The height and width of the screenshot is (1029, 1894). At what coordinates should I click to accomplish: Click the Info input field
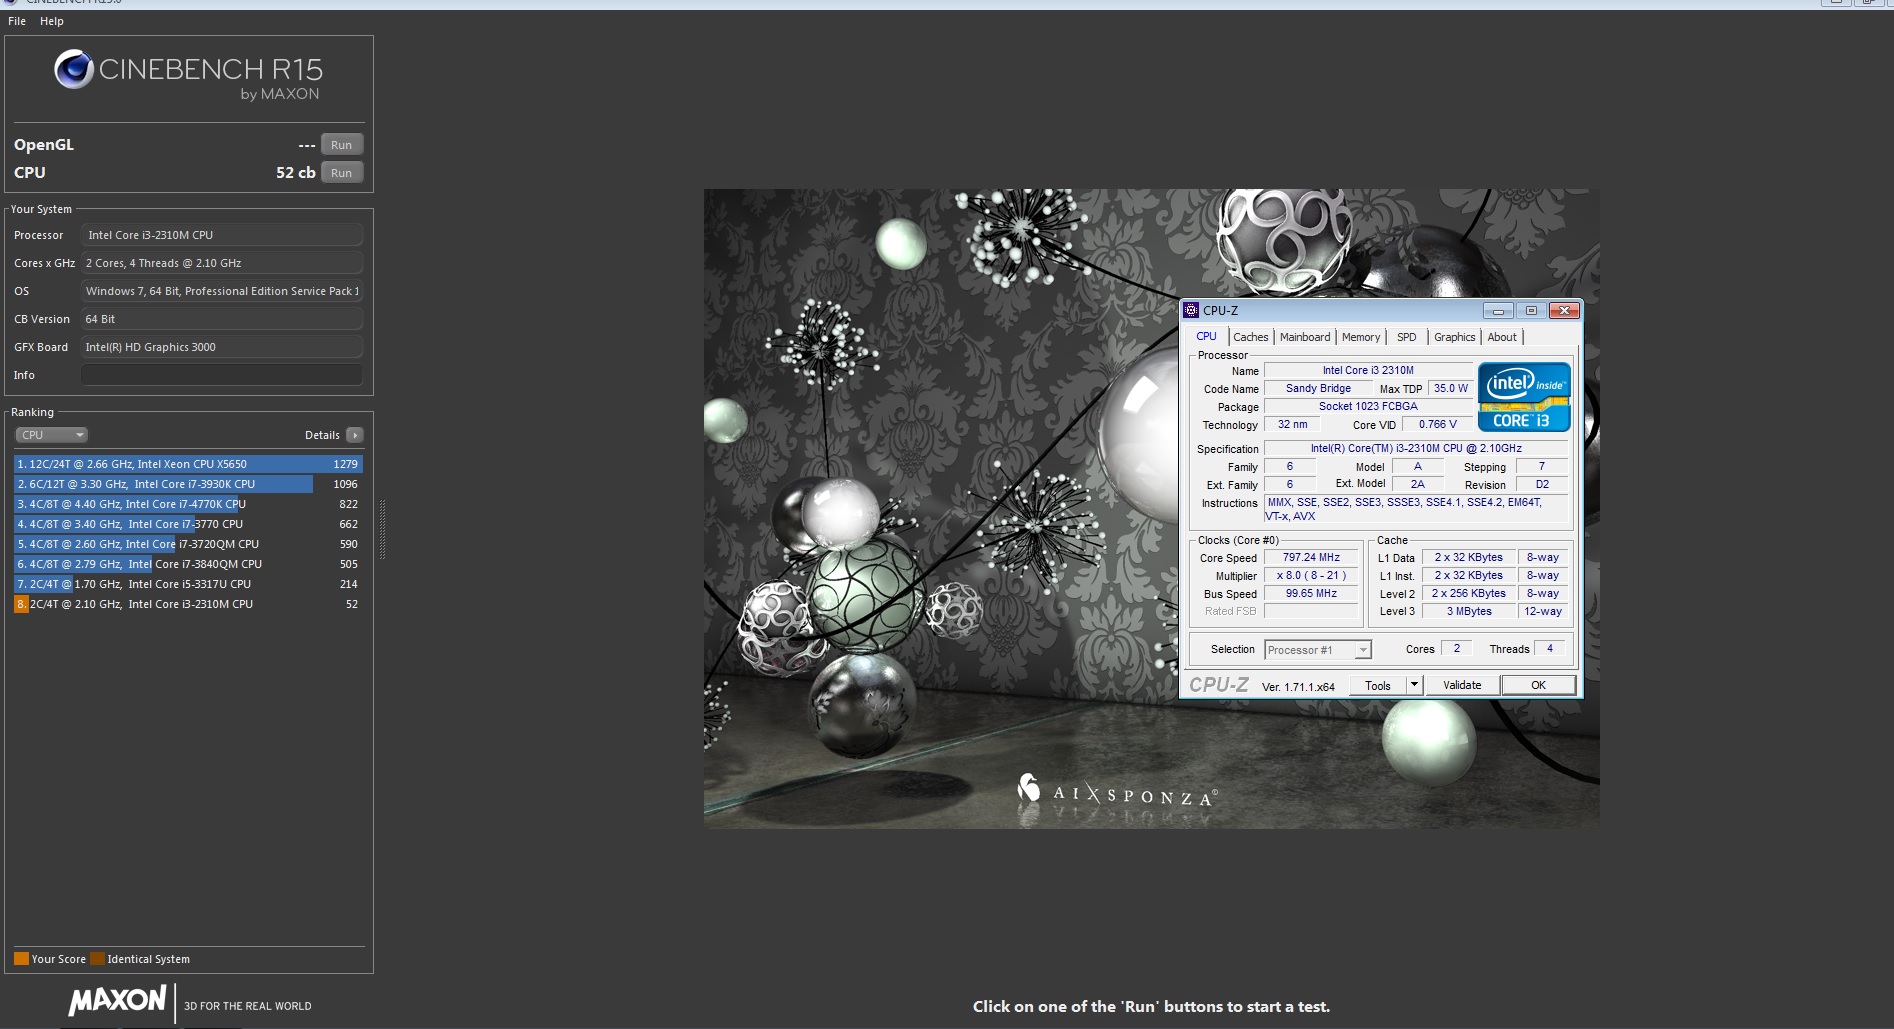tap(222, 375)
